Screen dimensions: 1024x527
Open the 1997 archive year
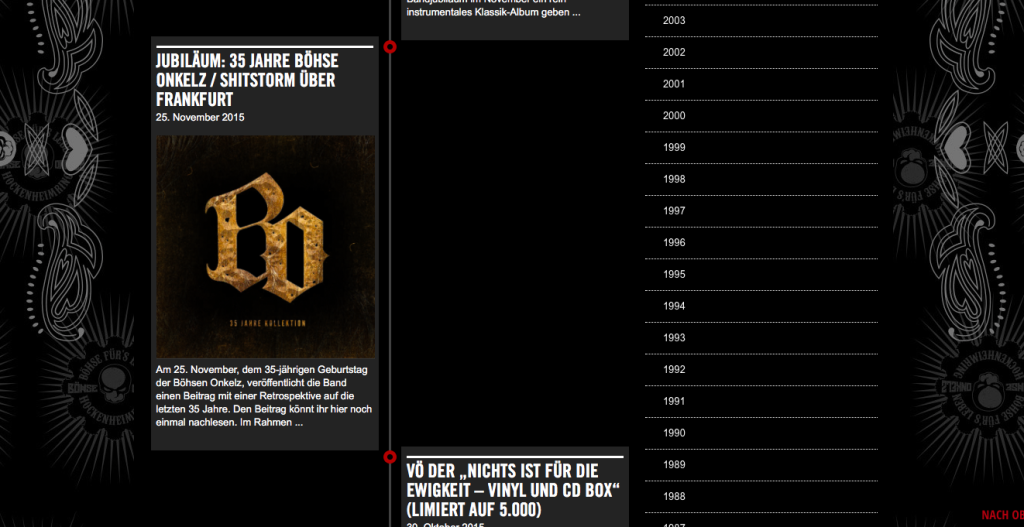(674, 211)
